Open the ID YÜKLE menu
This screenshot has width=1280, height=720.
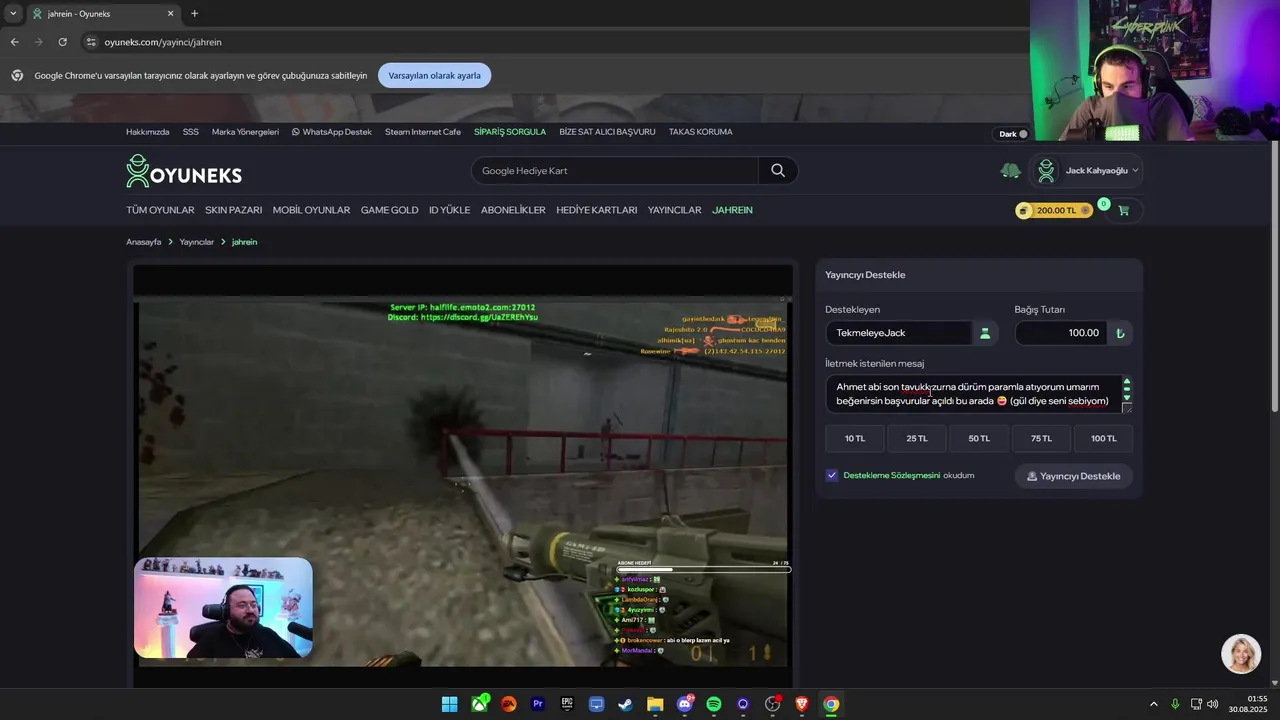point(449,210)
